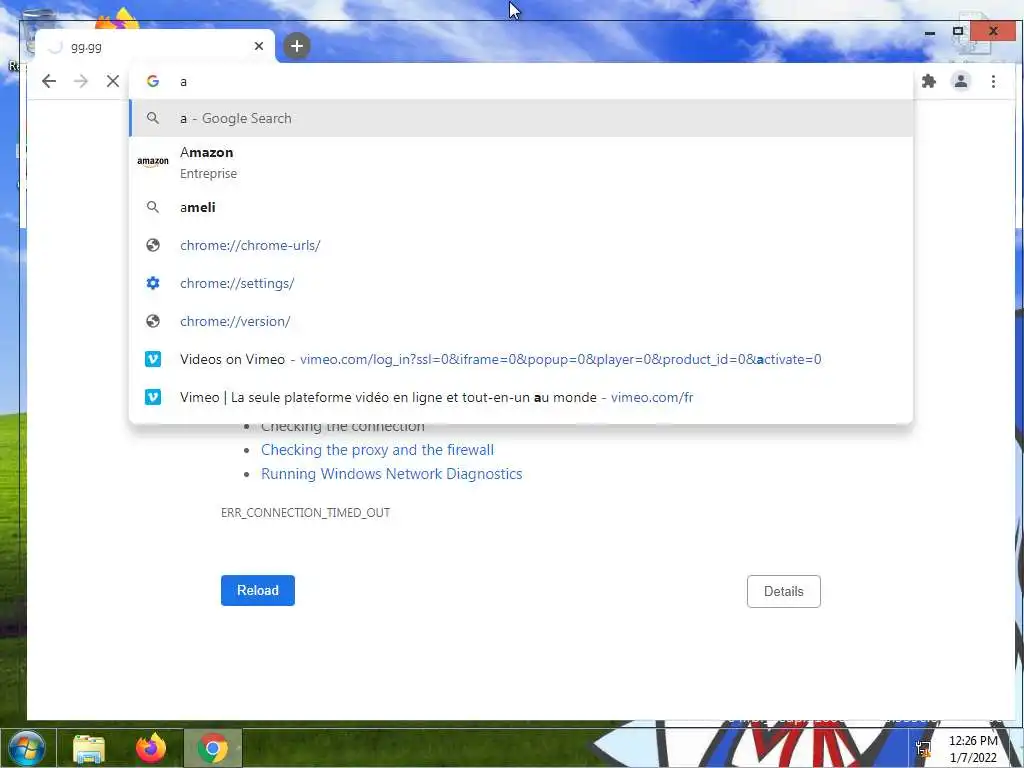Click Vimeo icon beside vimeo.com/fr row
Viewport: 1024px width, 768px height.
pos(153,396)
